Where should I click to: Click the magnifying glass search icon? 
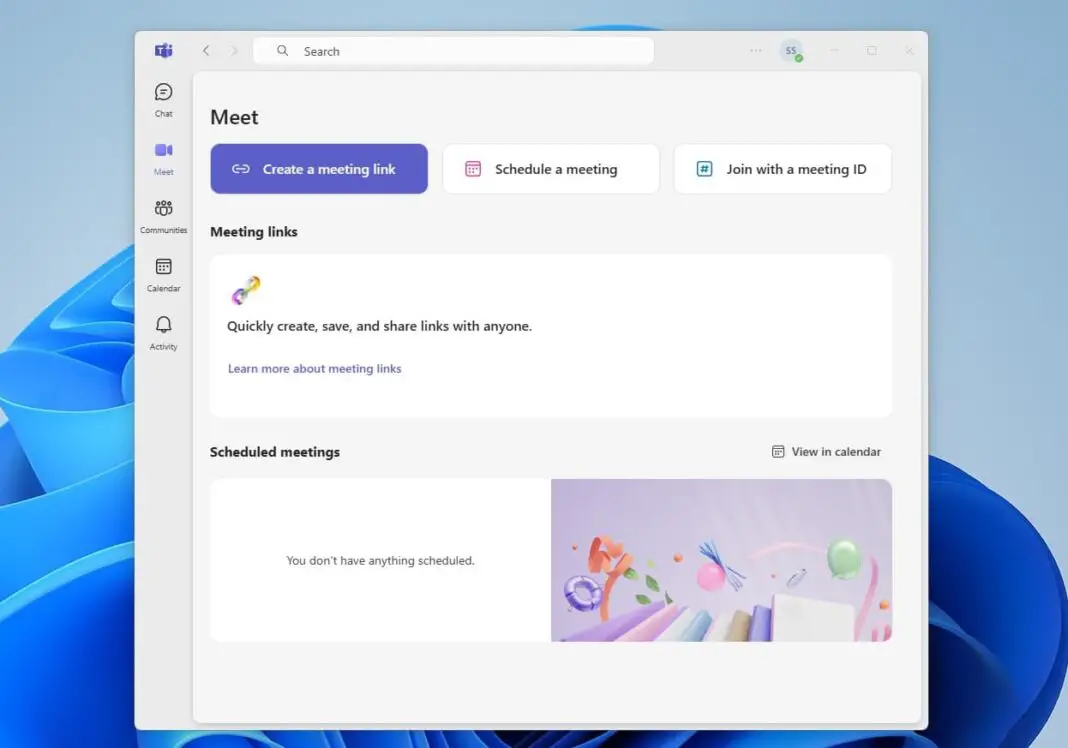[282, 50]
